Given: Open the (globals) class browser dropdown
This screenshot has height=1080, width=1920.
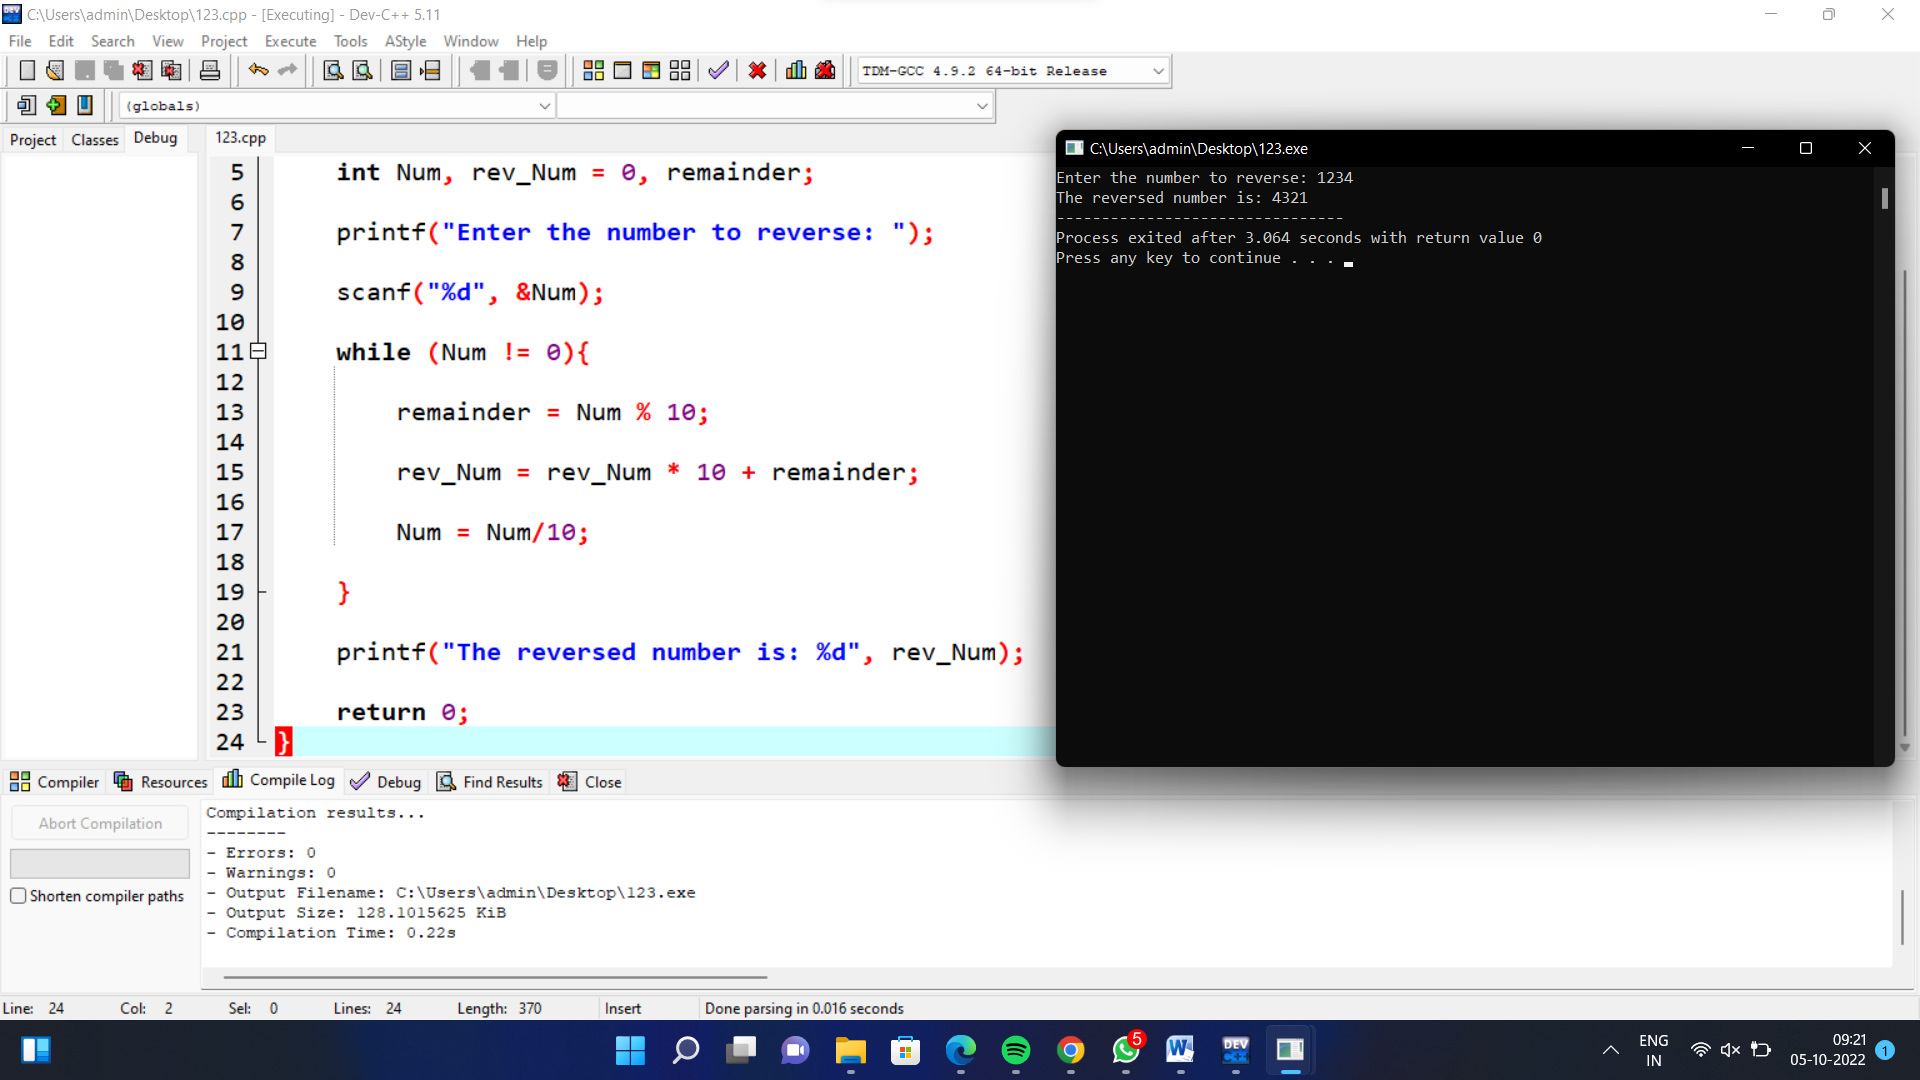Looking at the screenshot, I should (x=544, y=105).
